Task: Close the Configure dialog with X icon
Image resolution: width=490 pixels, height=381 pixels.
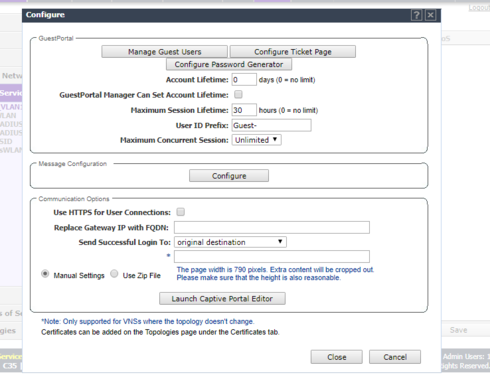Action: tap(430, 15)
